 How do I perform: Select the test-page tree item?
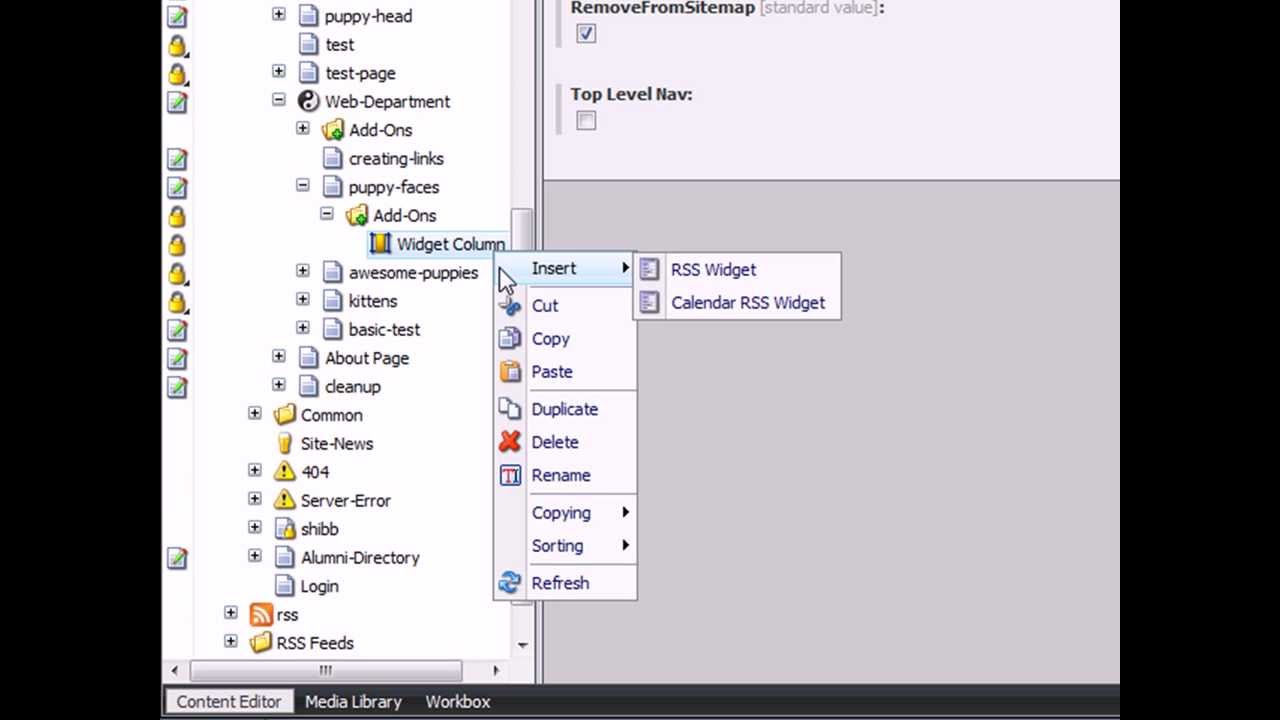(360, 74)
